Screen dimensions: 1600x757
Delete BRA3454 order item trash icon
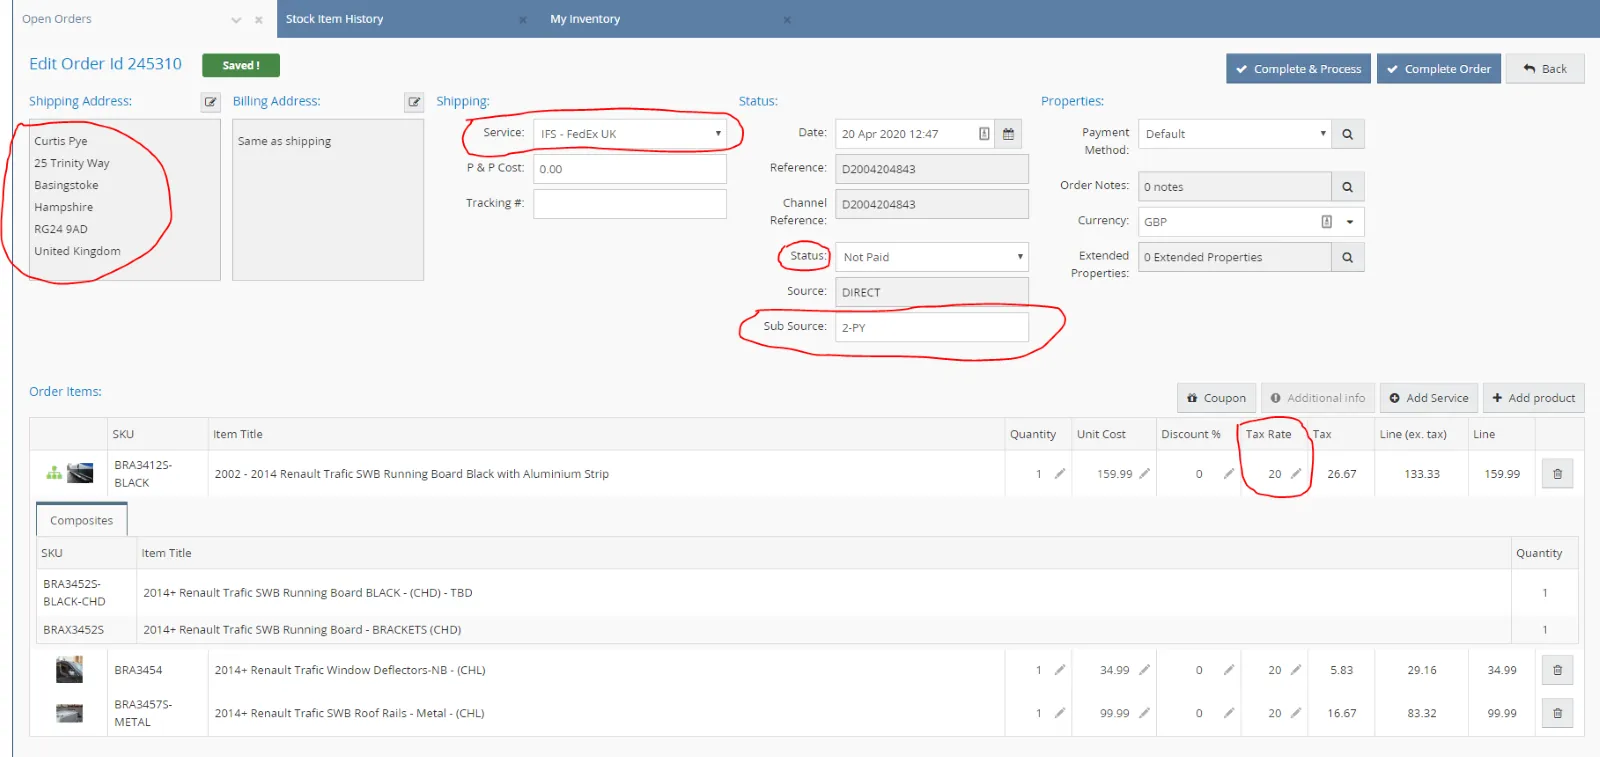1557,670
